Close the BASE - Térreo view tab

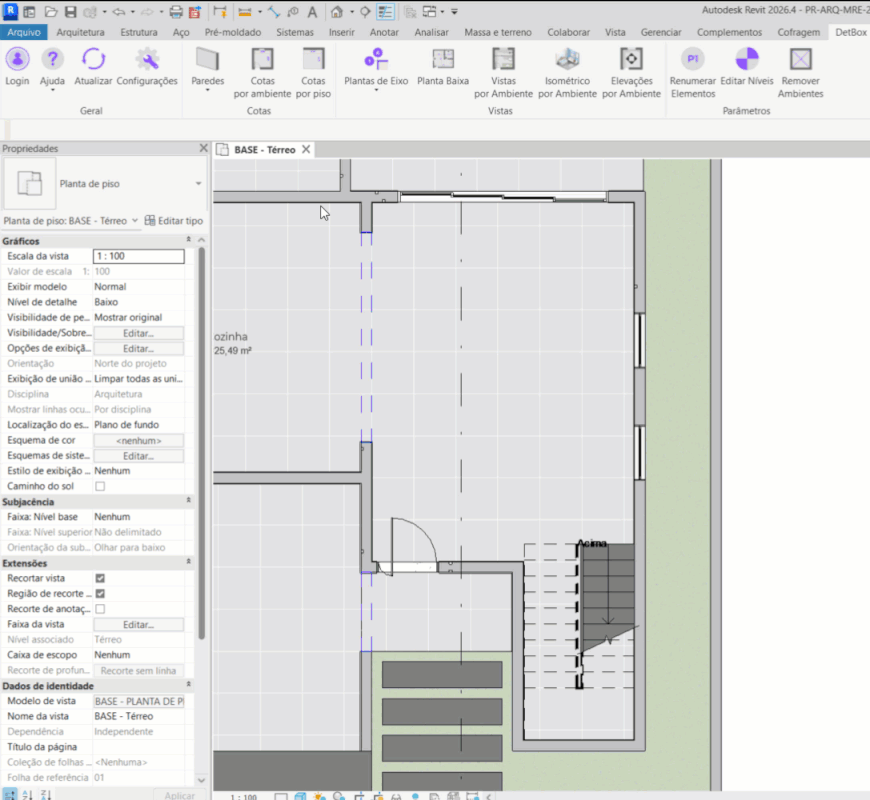click(x=306, y=150)
